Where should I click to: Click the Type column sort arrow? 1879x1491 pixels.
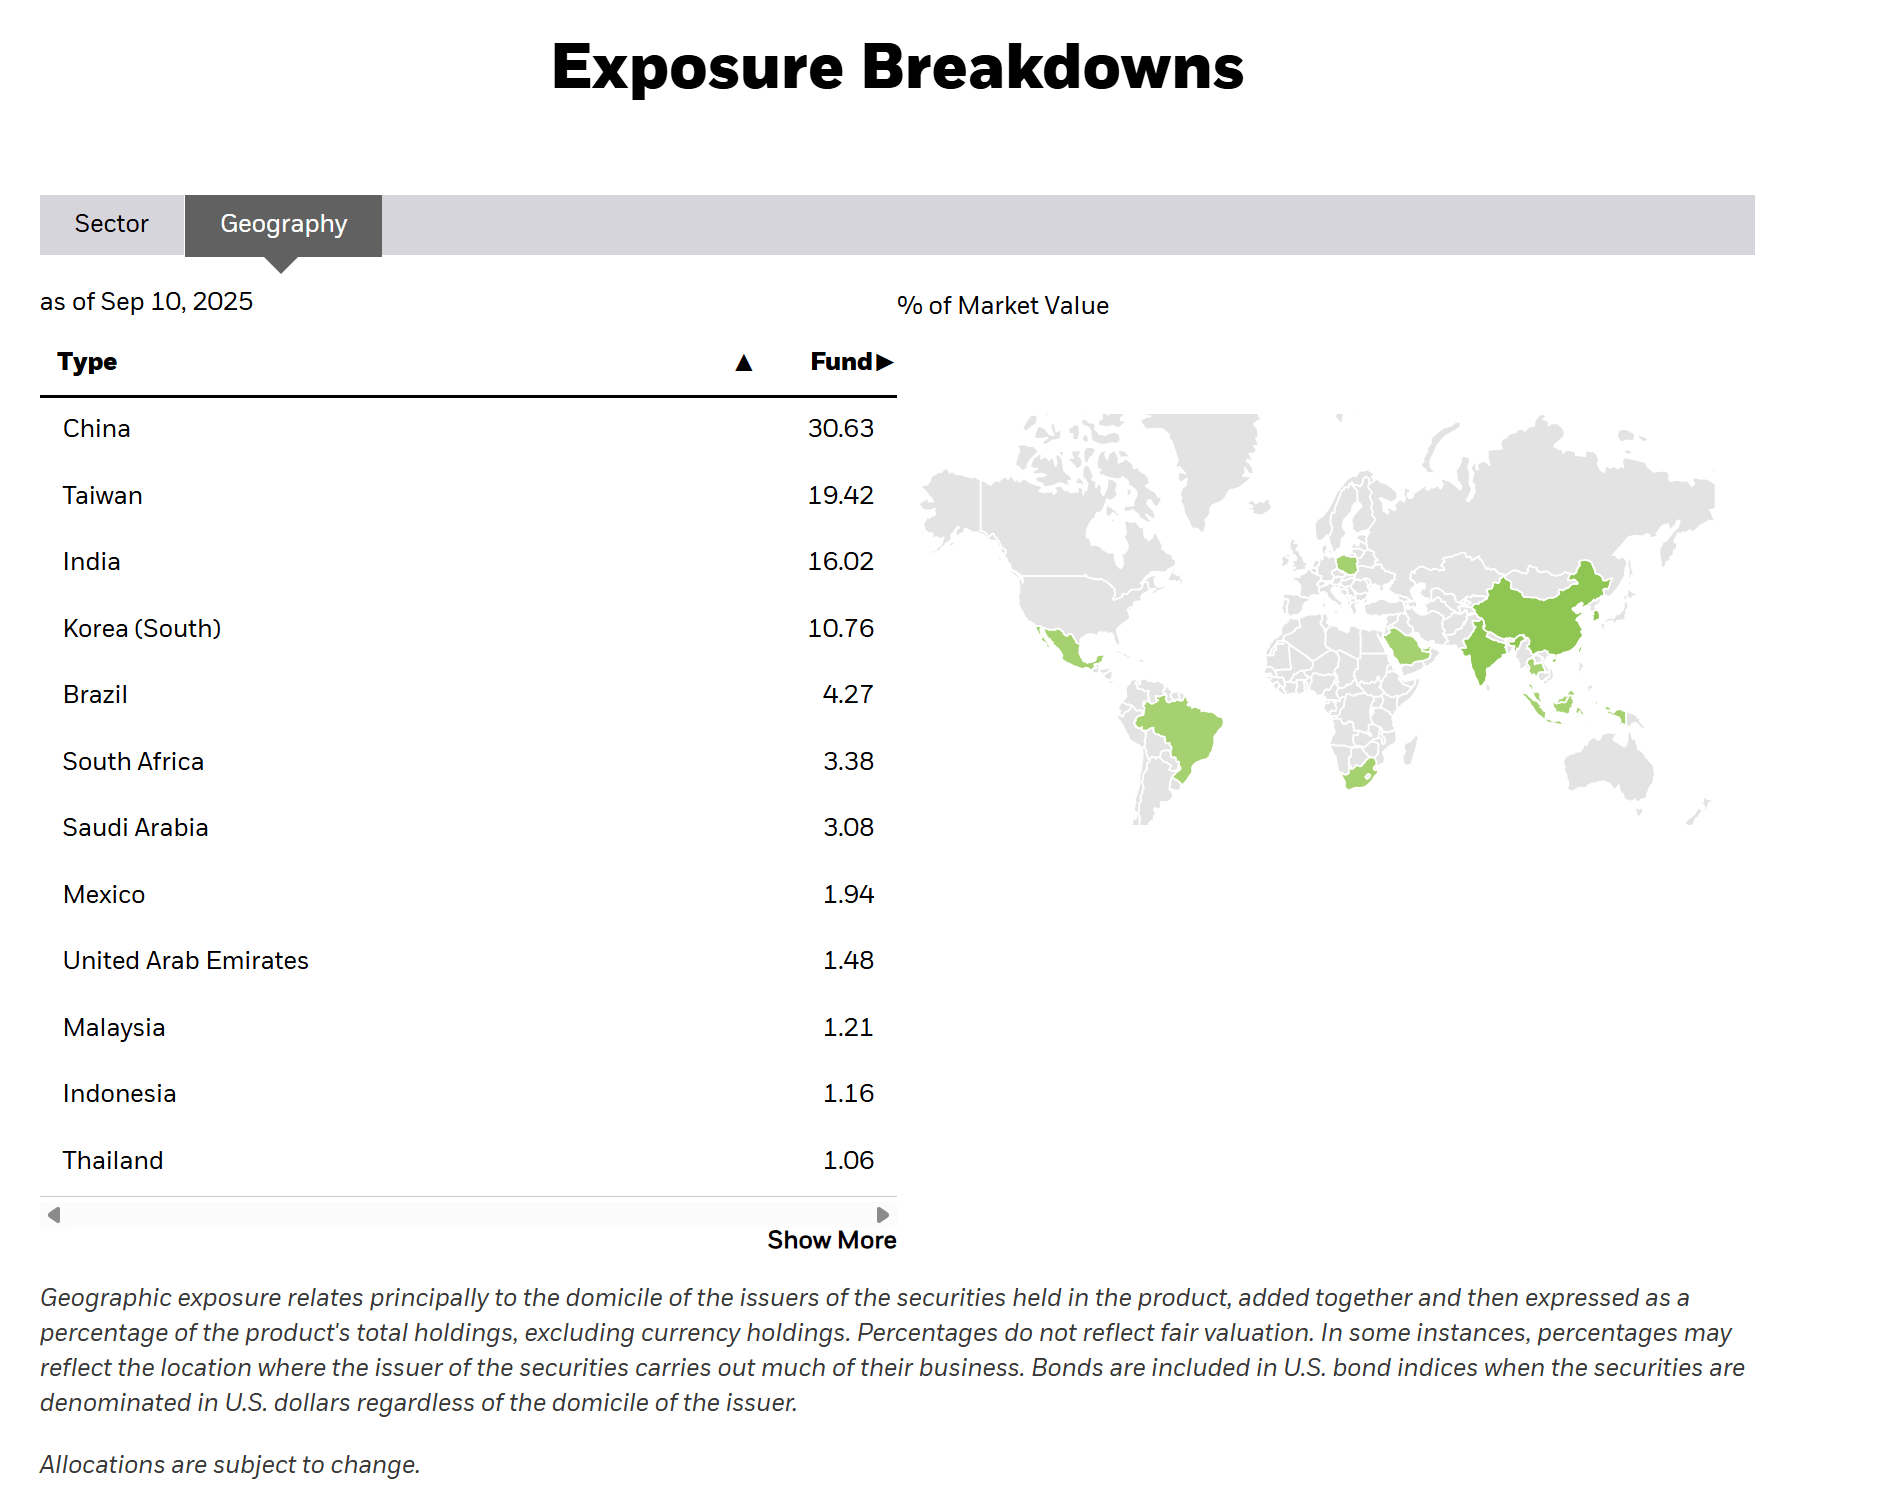tap(743, 363)
